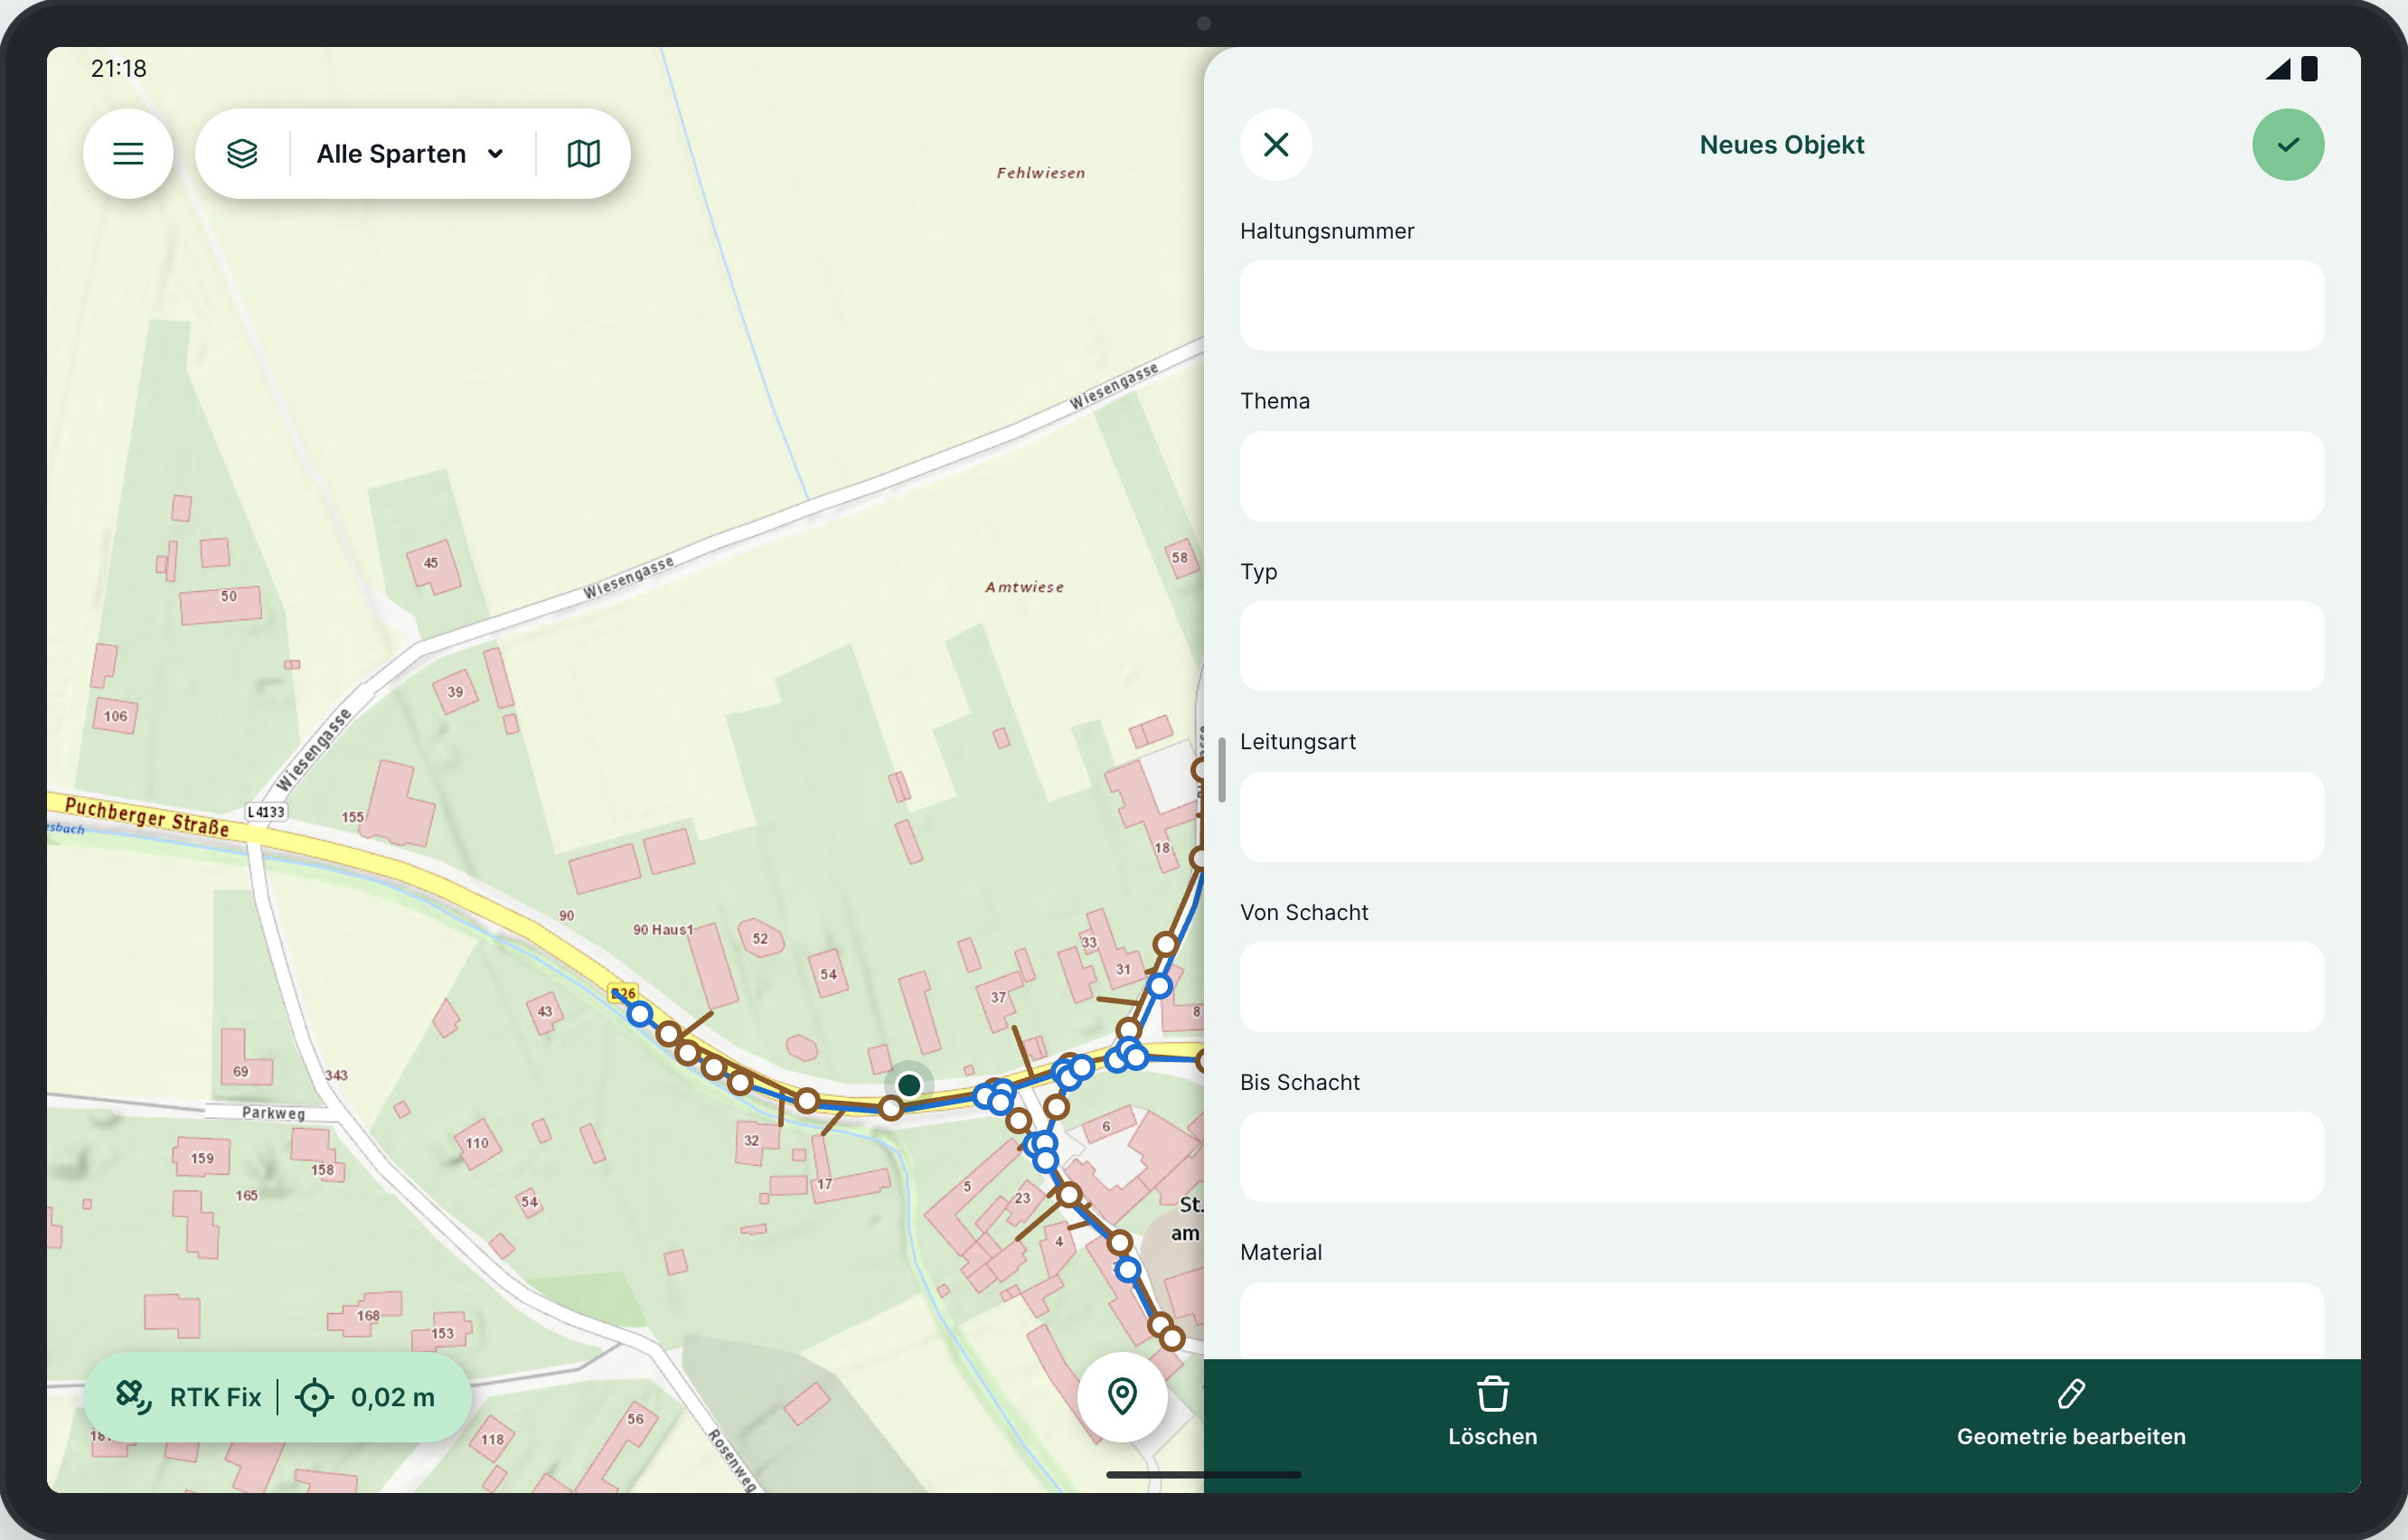Focus the Haltungsnummer input field

1782,306
